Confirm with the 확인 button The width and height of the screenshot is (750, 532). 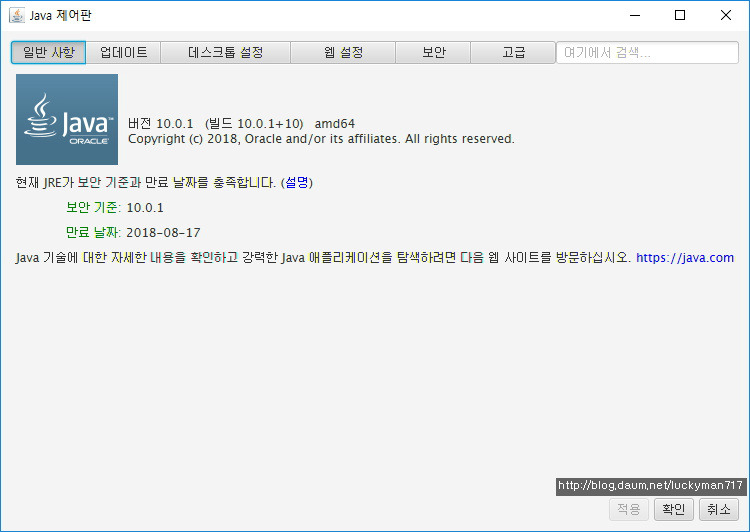tap(673, 509)
